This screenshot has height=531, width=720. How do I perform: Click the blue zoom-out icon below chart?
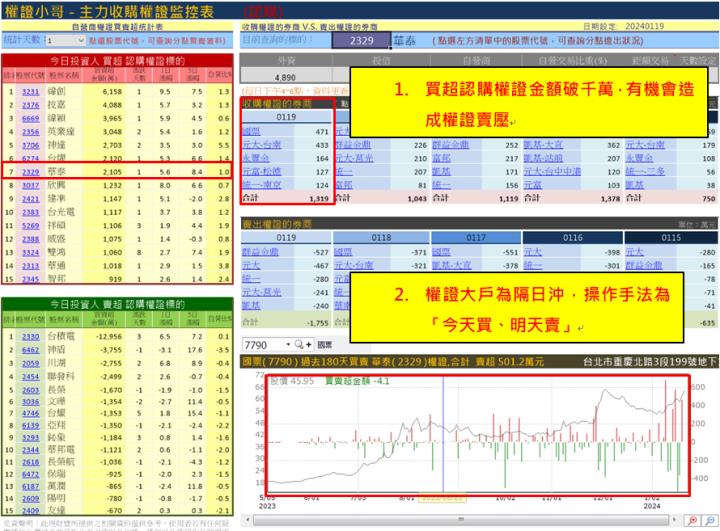[710, 520]
